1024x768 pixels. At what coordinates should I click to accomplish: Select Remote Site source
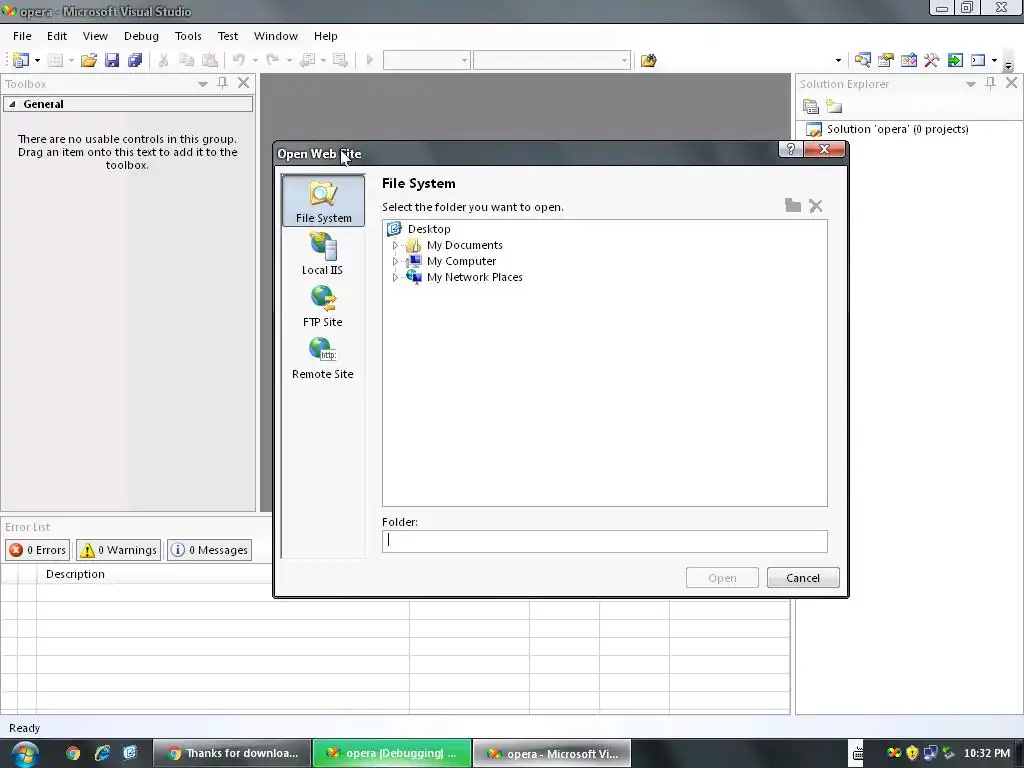click(x=323, y=358)
